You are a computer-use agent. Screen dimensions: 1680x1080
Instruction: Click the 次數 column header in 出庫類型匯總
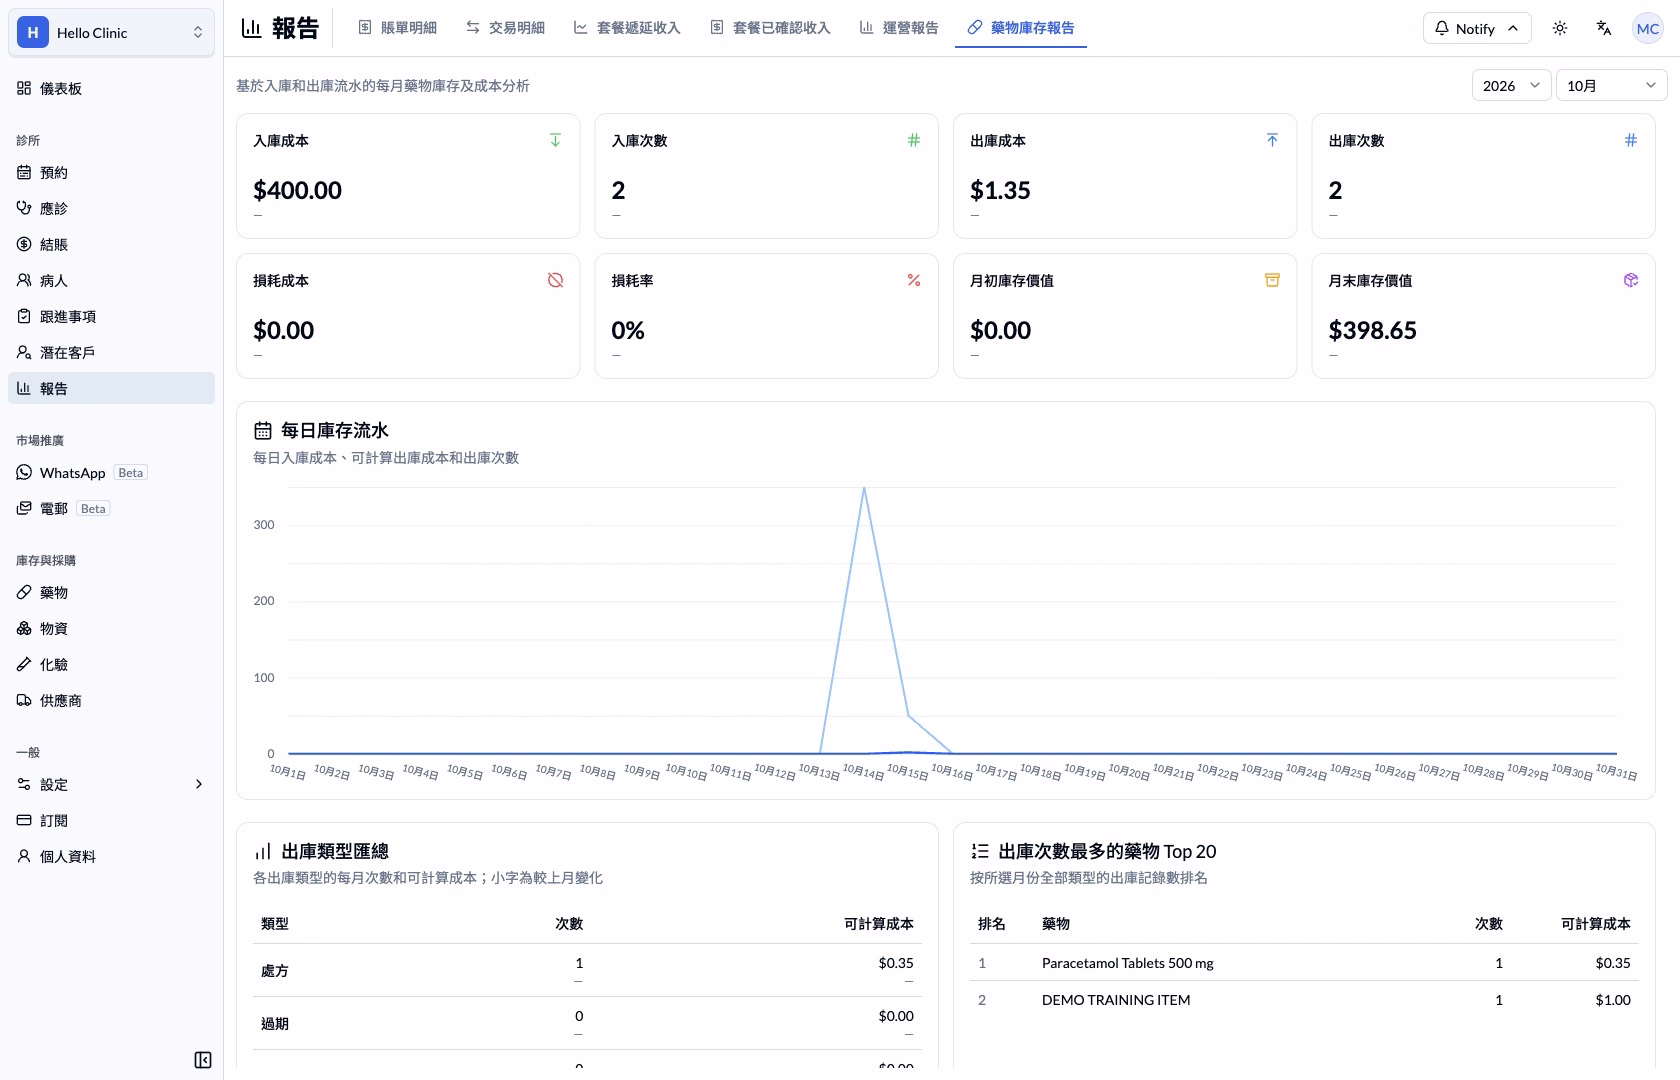click(569, 924)
